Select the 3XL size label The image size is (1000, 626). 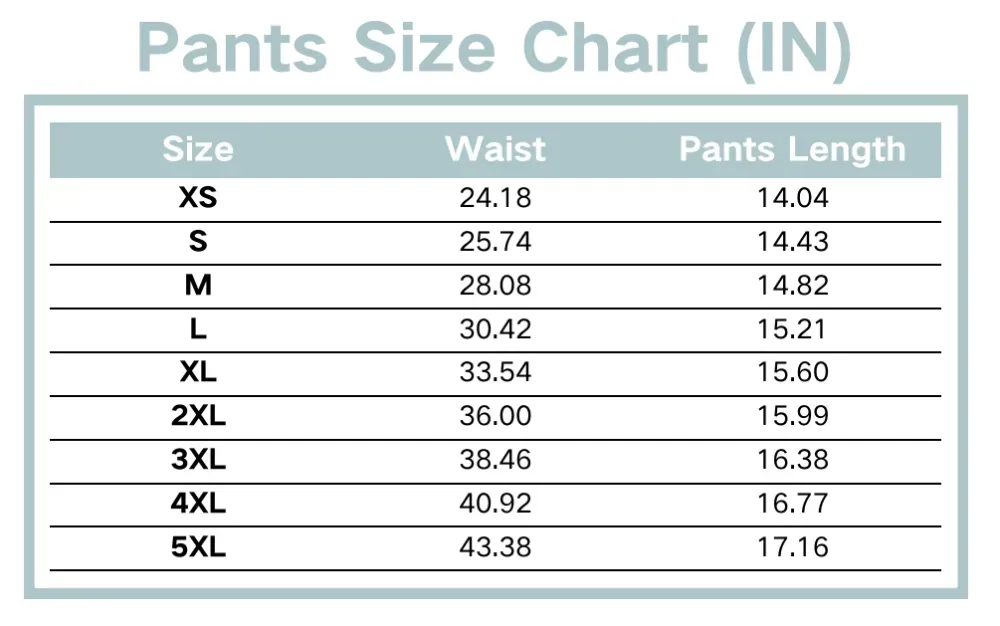[x=198, y=460]
